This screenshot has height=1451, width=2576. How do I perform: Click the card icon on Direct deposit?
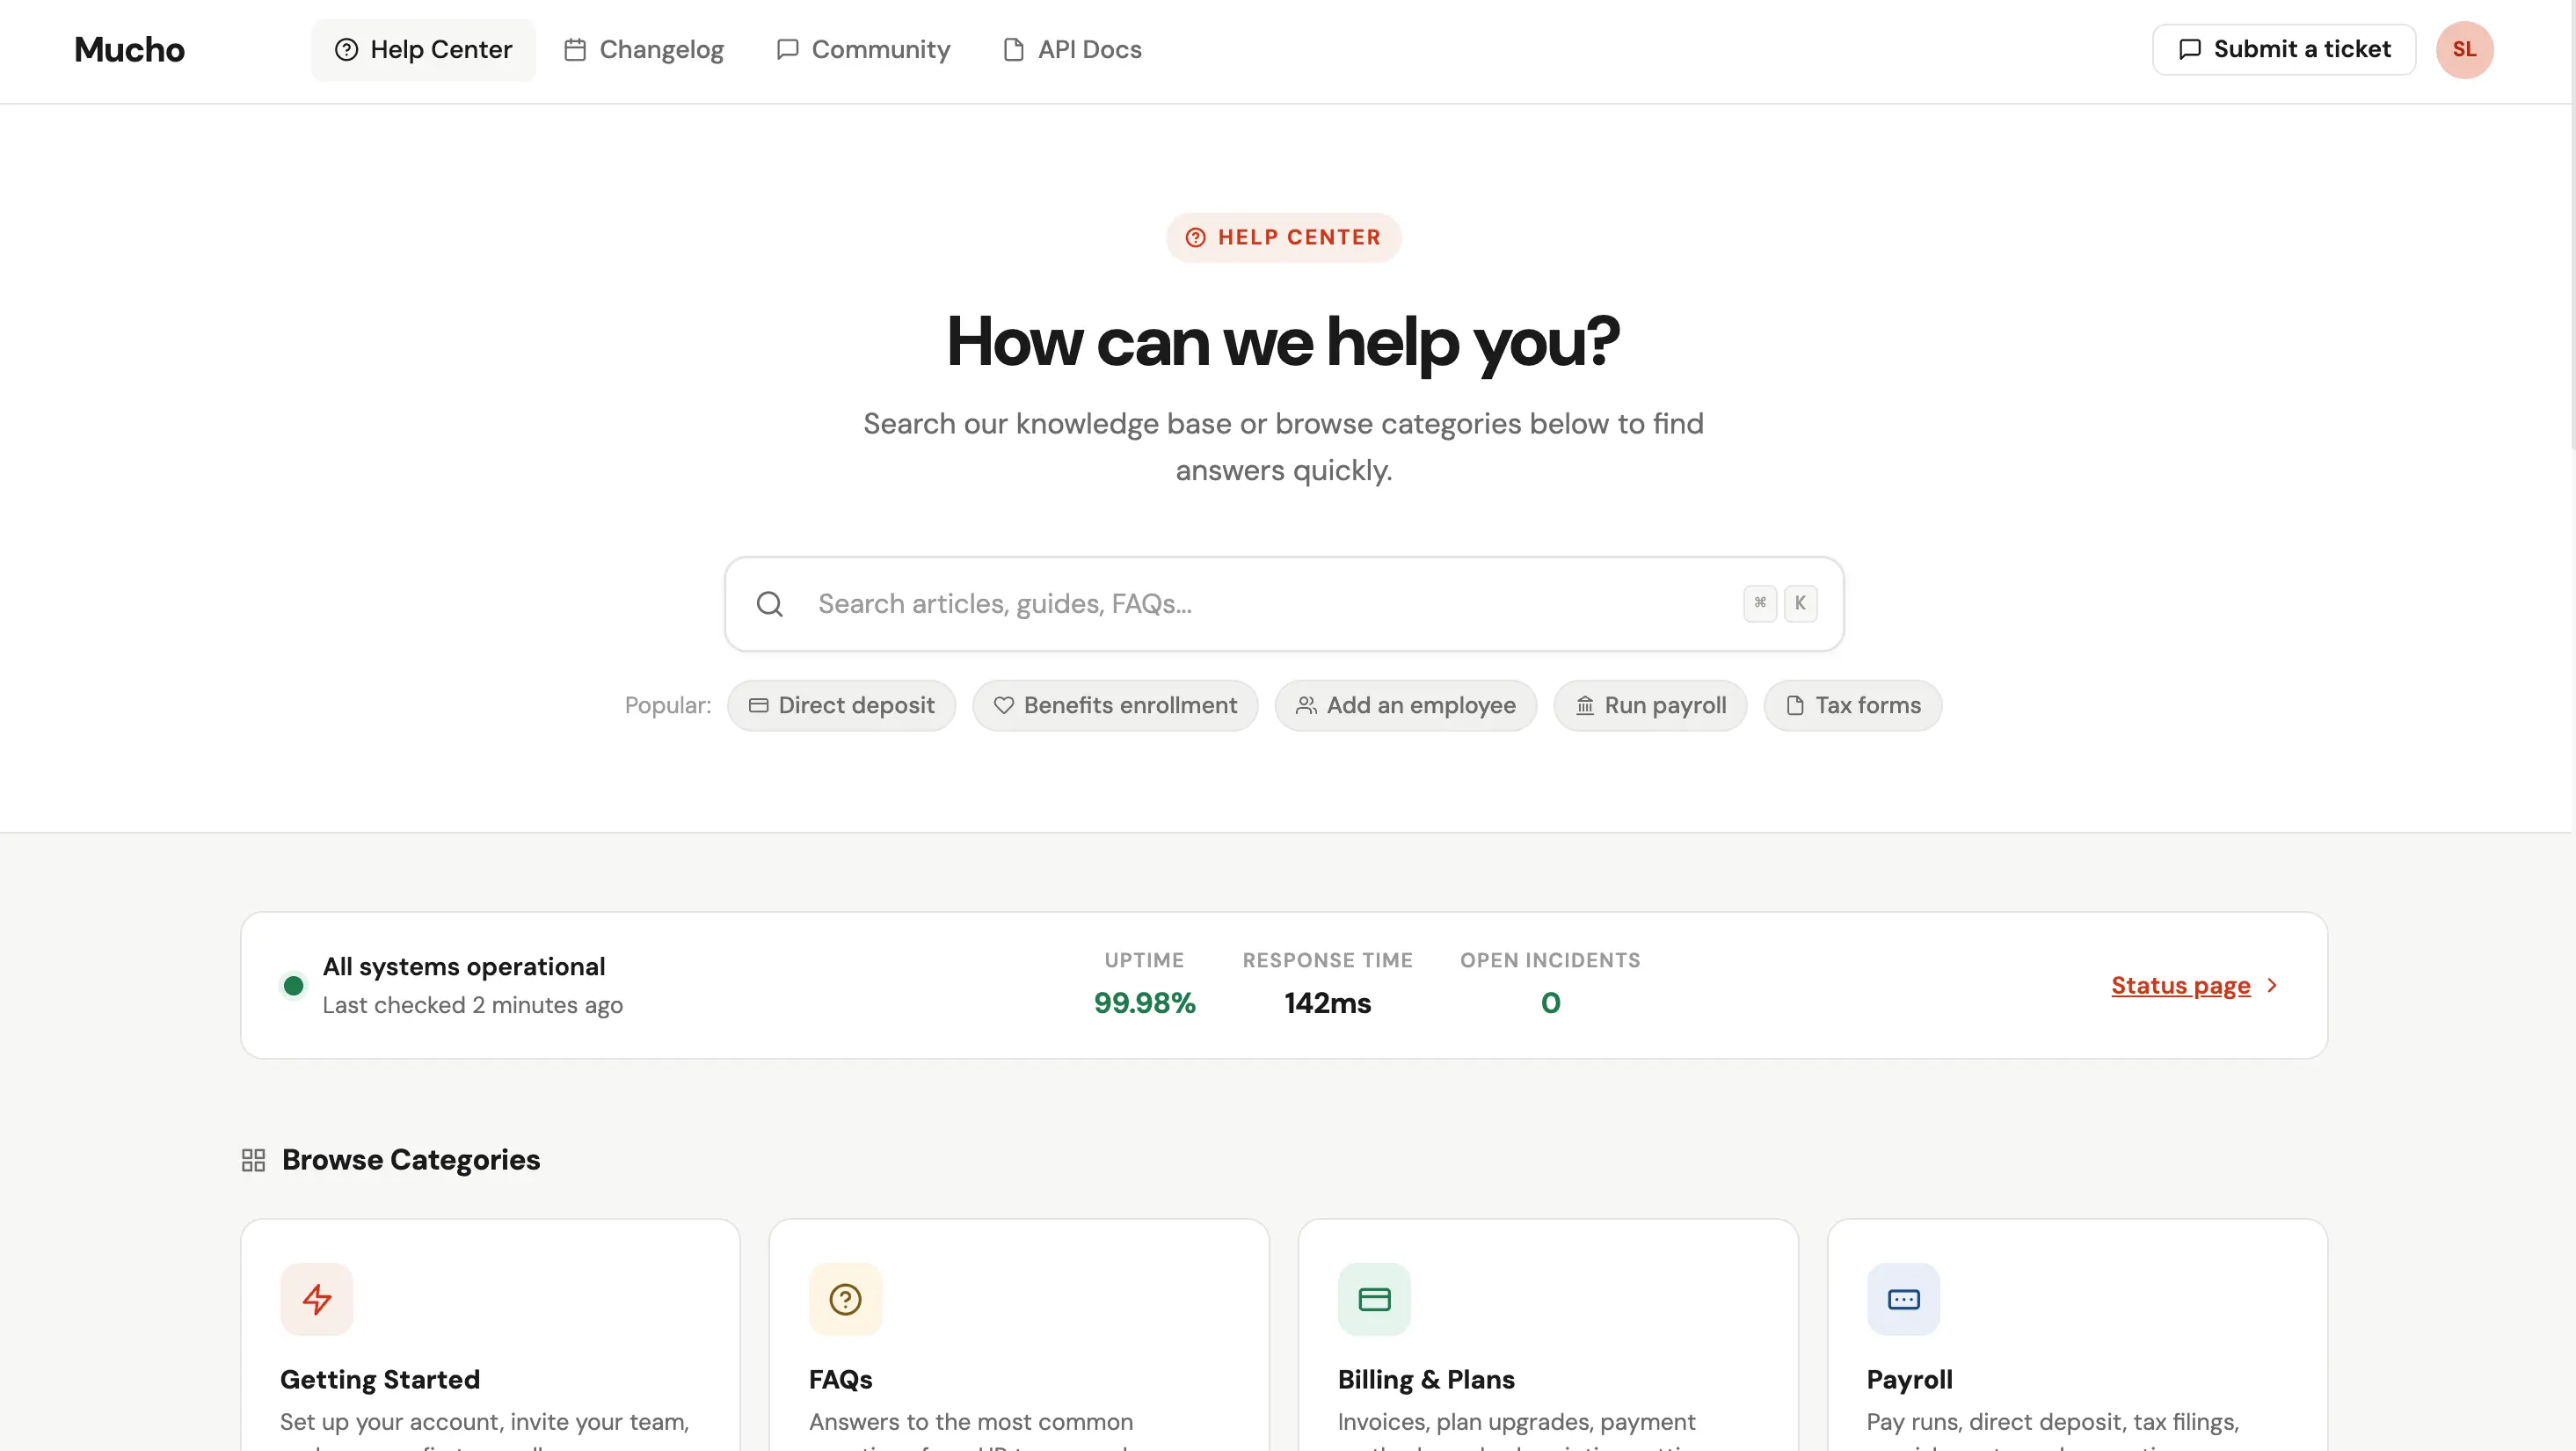pos(759,705)
